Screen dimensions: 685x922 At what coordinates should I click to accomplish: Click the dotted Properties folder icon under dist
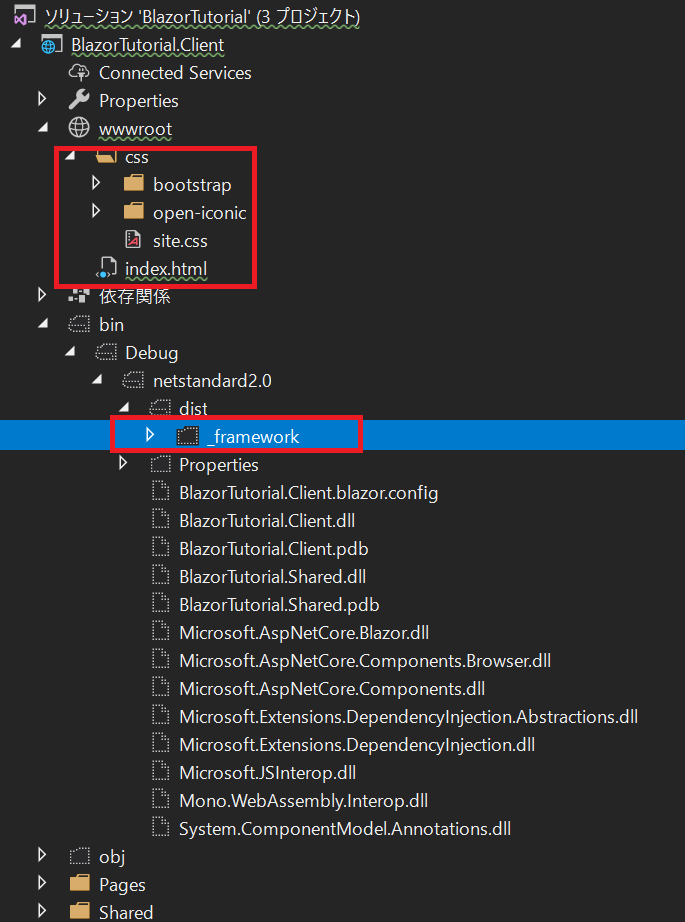(x=161, y=465)
